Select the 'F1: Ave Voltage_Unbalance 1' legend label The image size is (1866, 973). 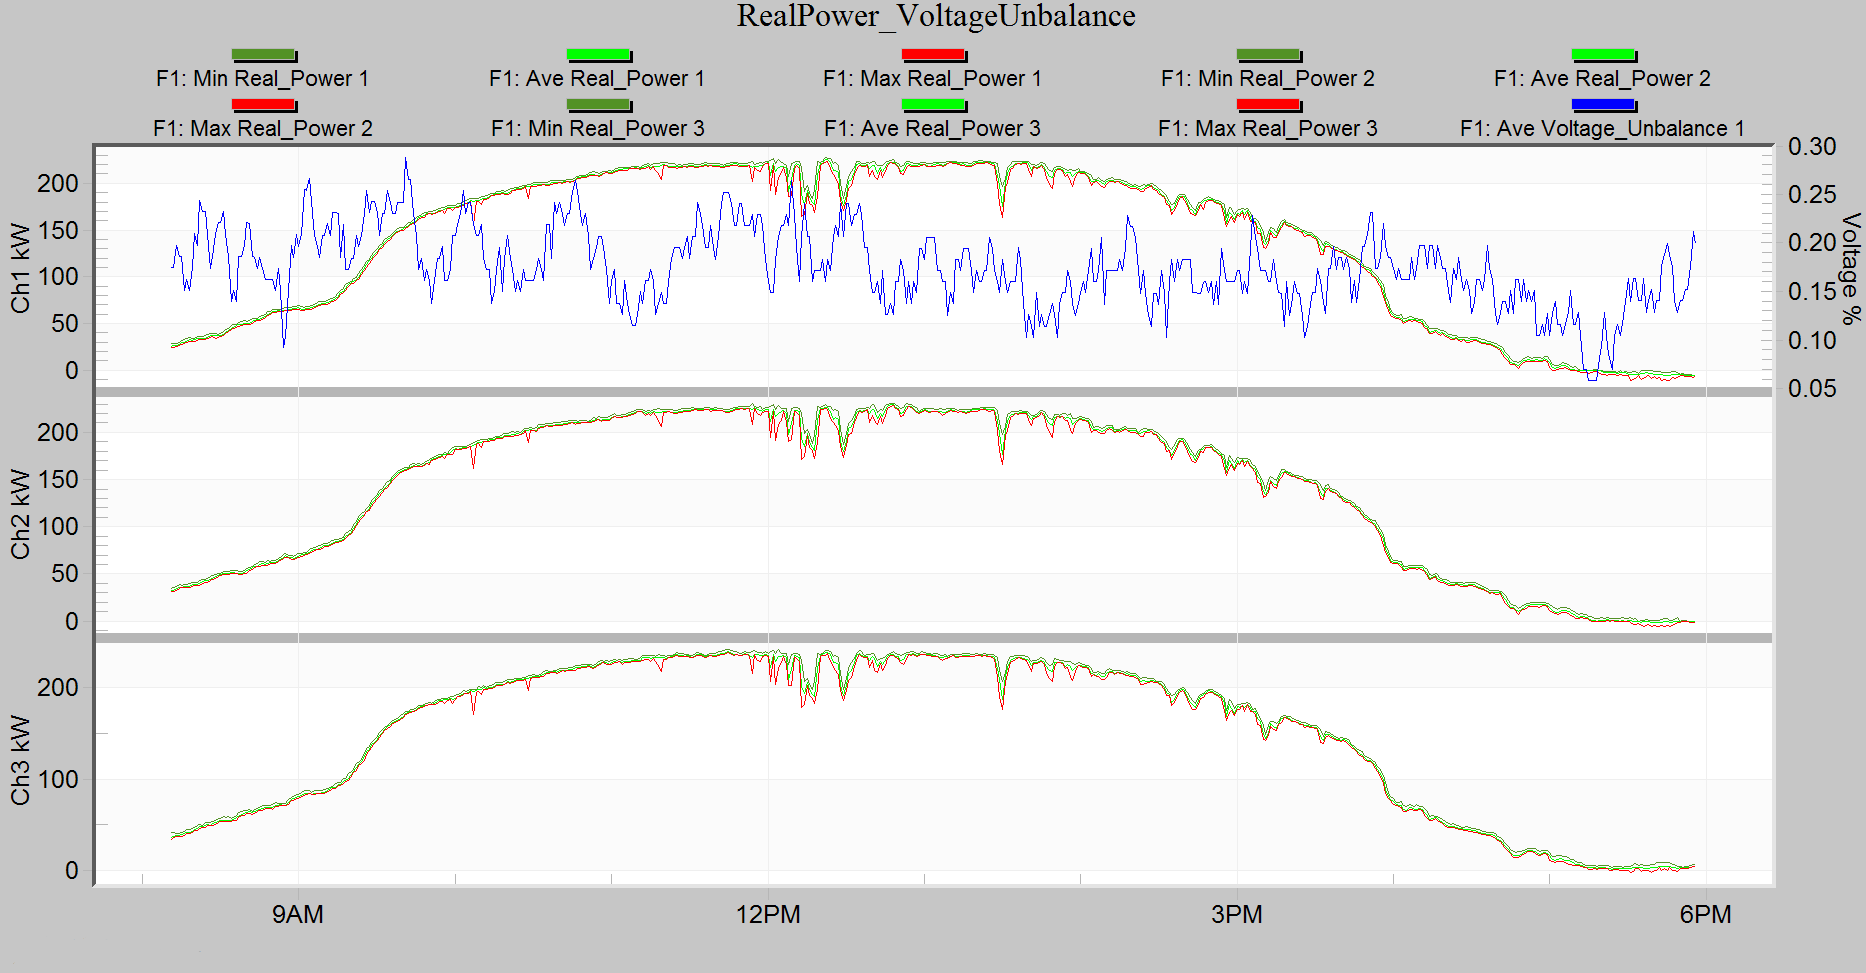(1602, 129)
